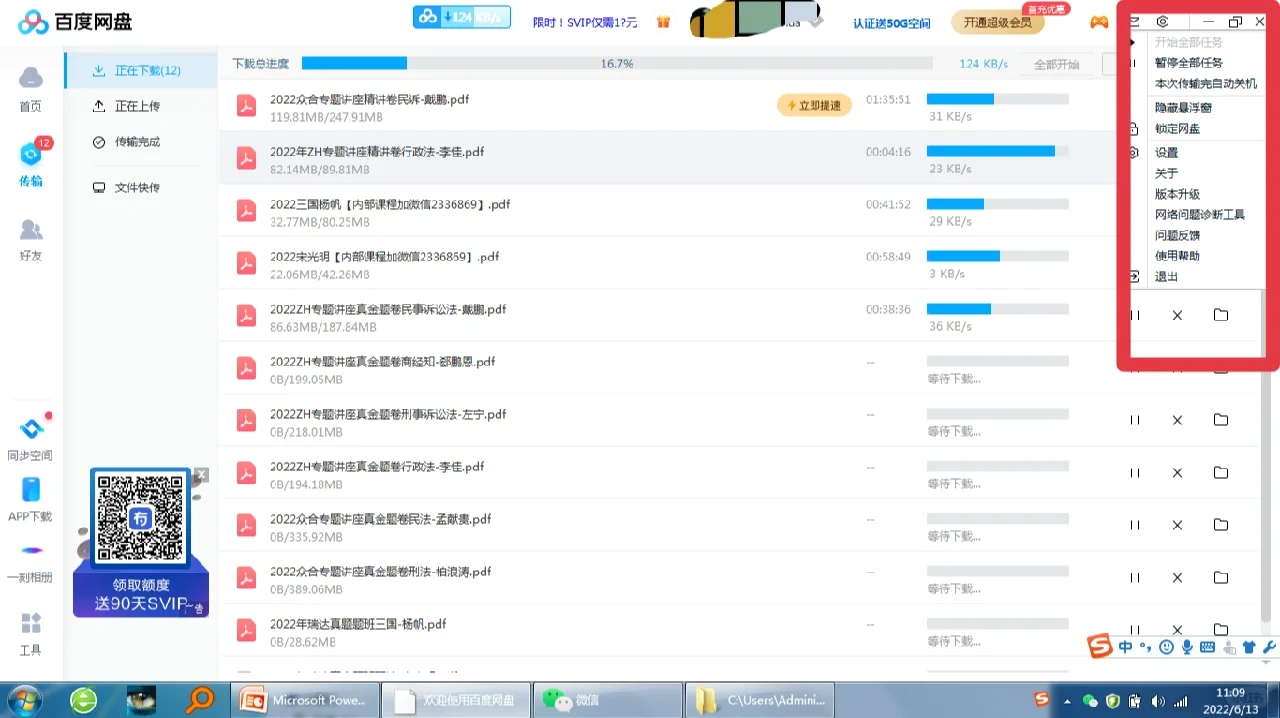Open 网络问题诊断工具 from menu
This screenshot has height=718, width=1280.
coord(1199,215)
